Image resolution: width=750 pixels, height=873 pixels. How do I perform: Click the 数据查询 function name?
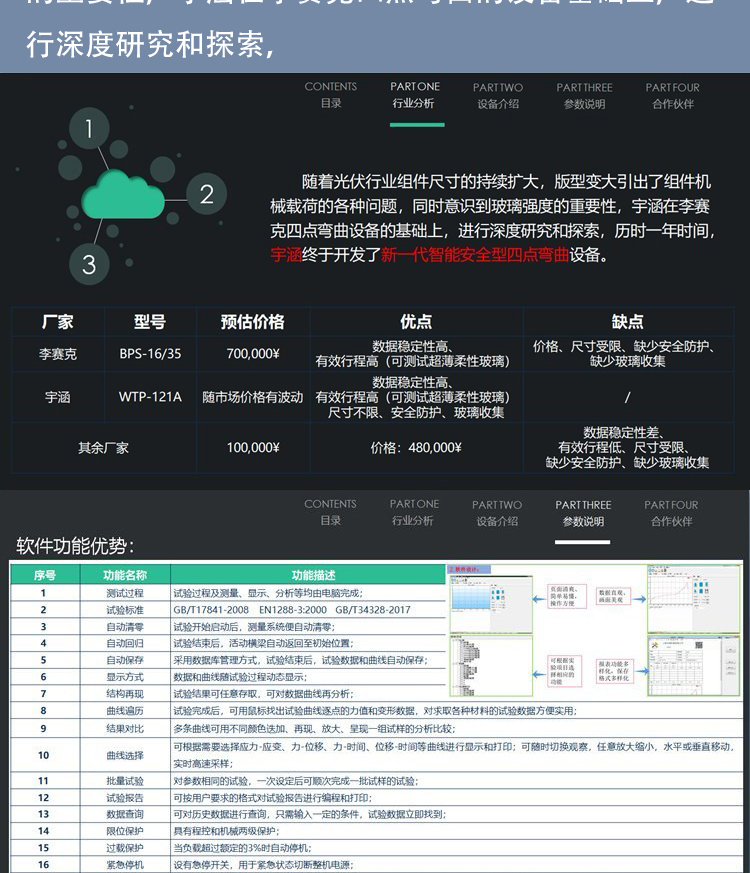(125, 814)
